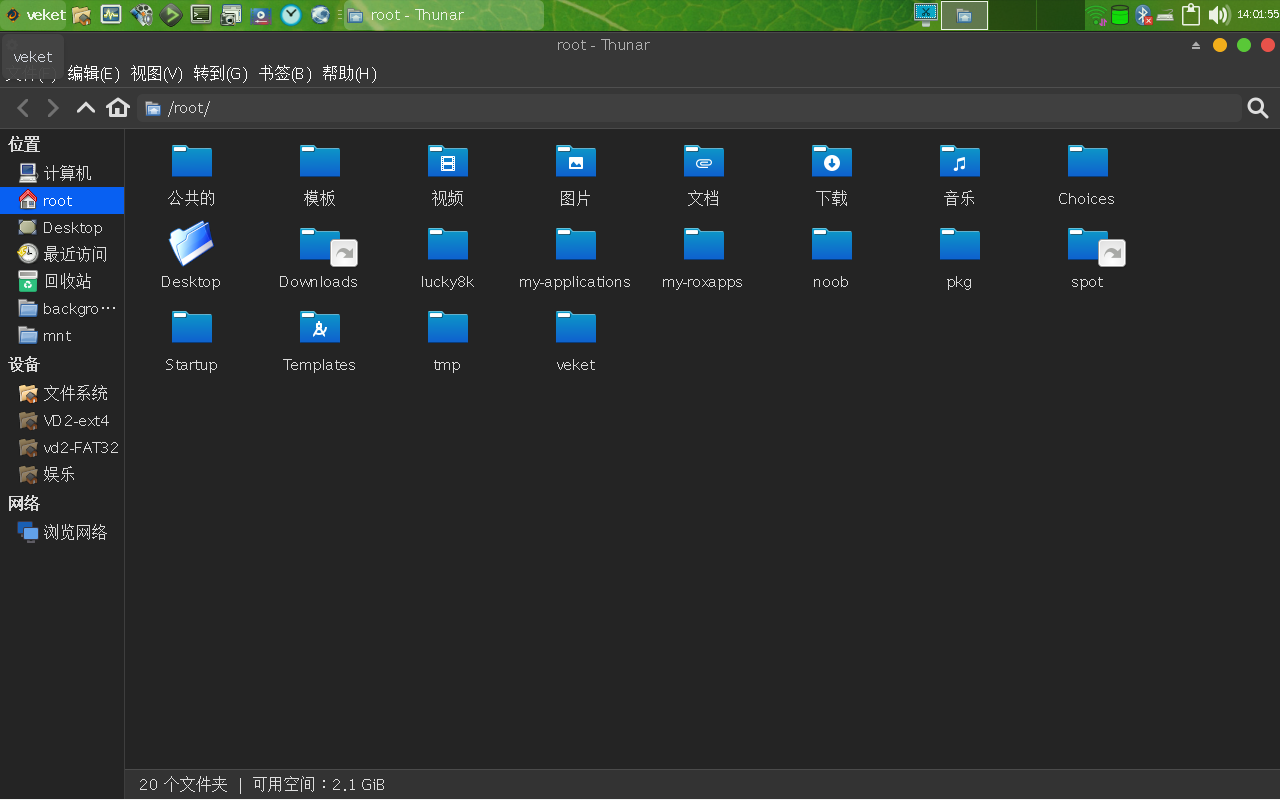Select the Startup folder

pos(191,340)
